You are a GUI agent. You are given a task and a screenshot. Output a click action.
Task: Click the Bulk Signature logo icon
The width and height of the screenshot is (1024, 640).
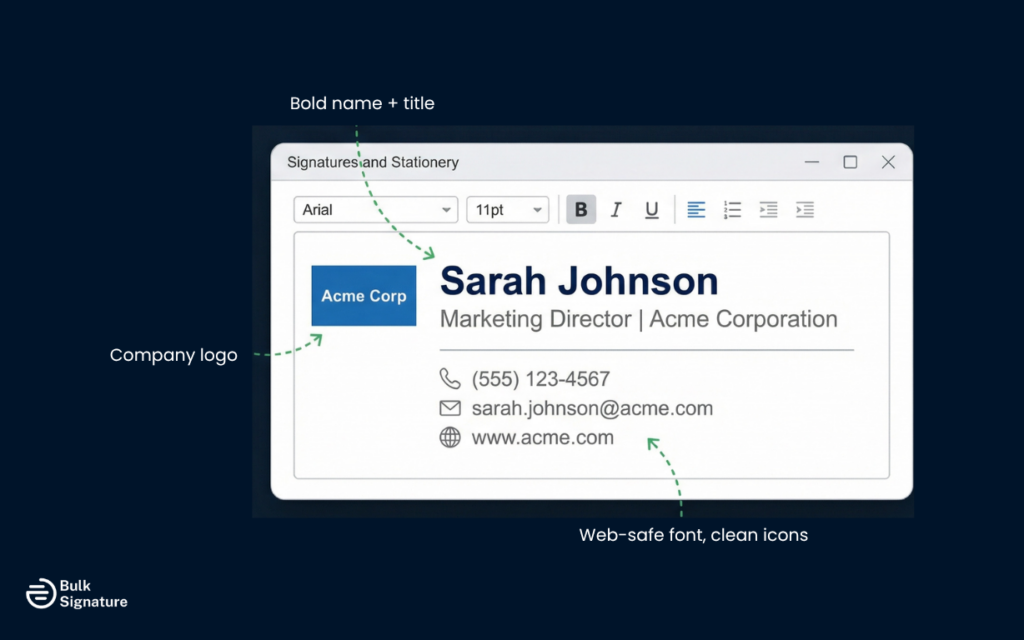(40, 593)
